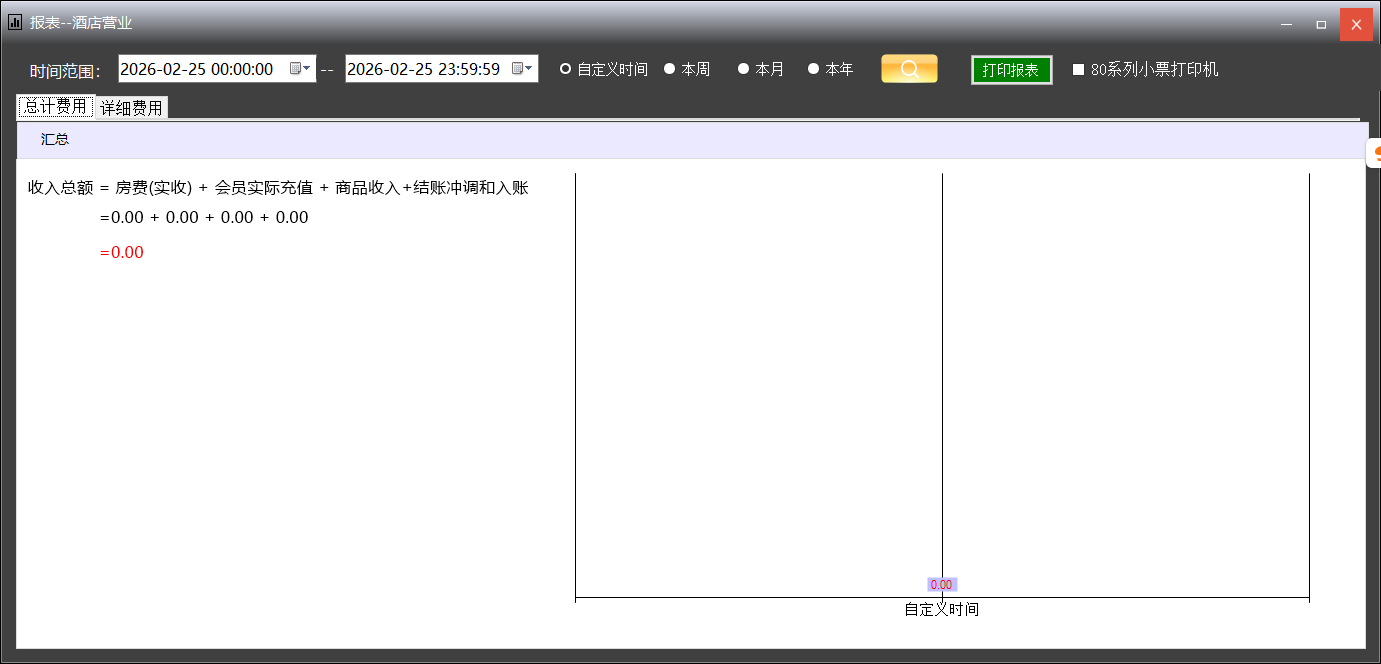Choose the 本月 time range option
Screen dimensions: 1381x664
click(x=744, y=69)
